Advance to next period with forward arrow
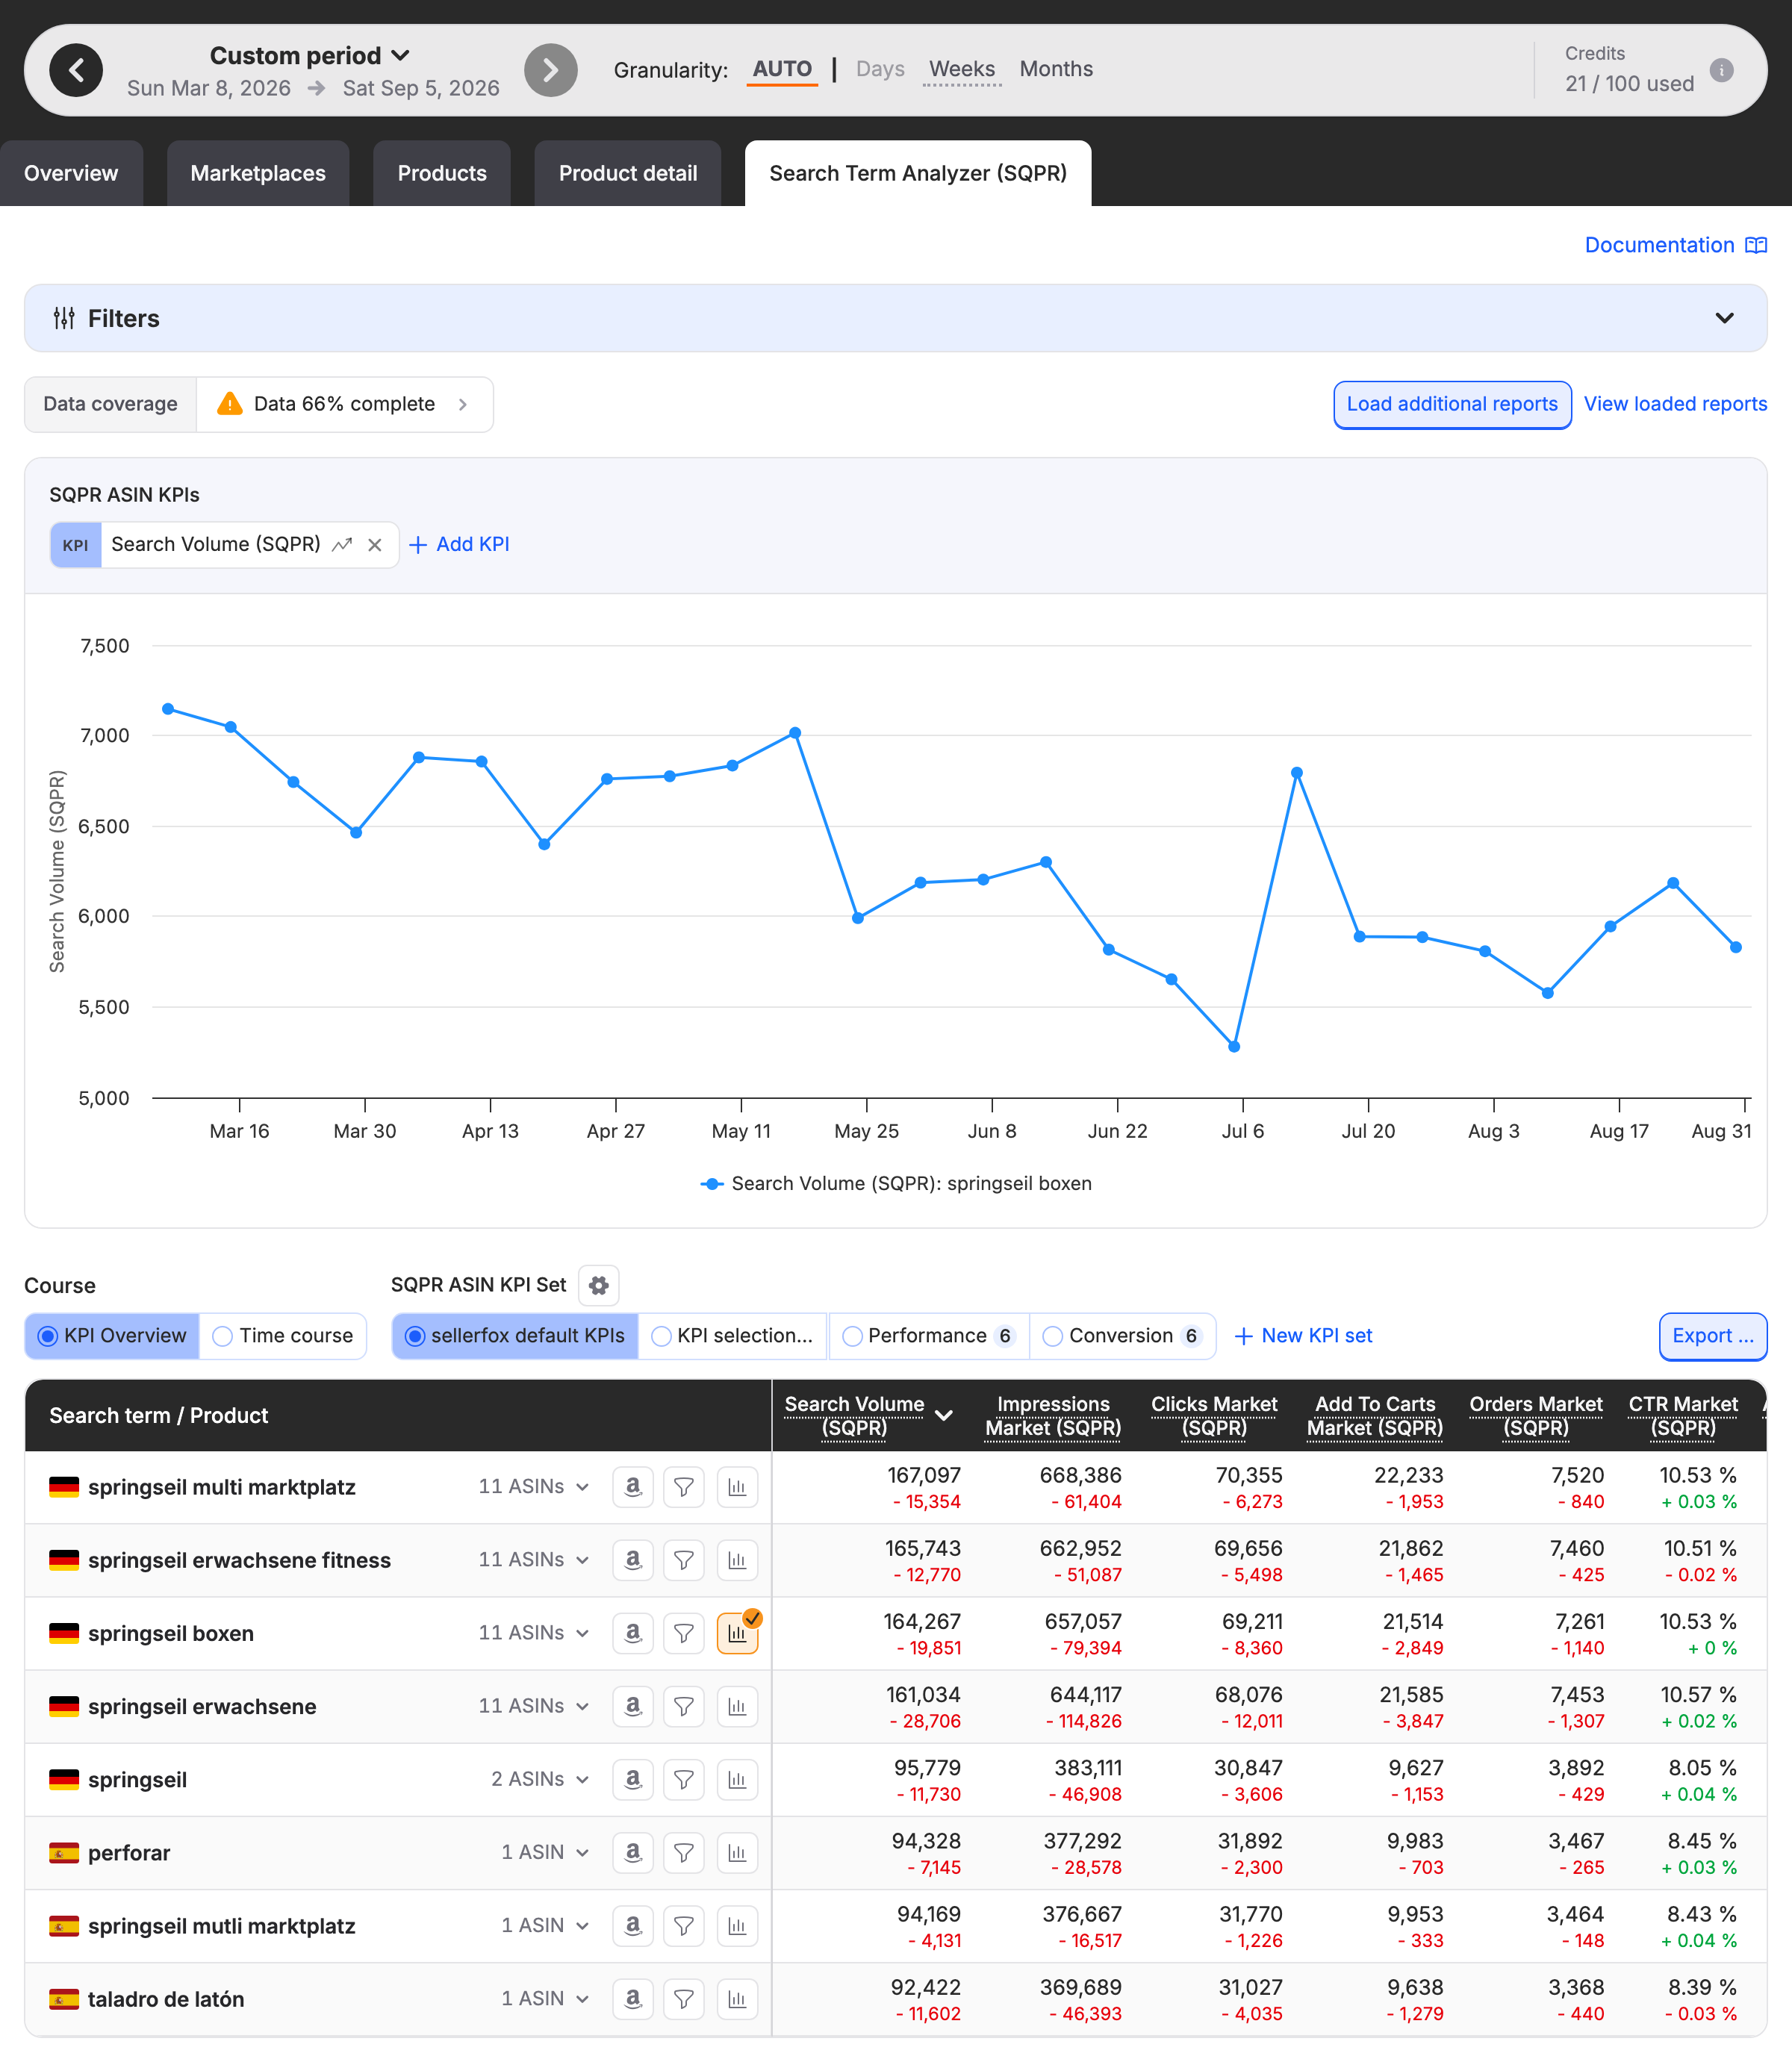1792x2062 pixels. pos(551,70)
